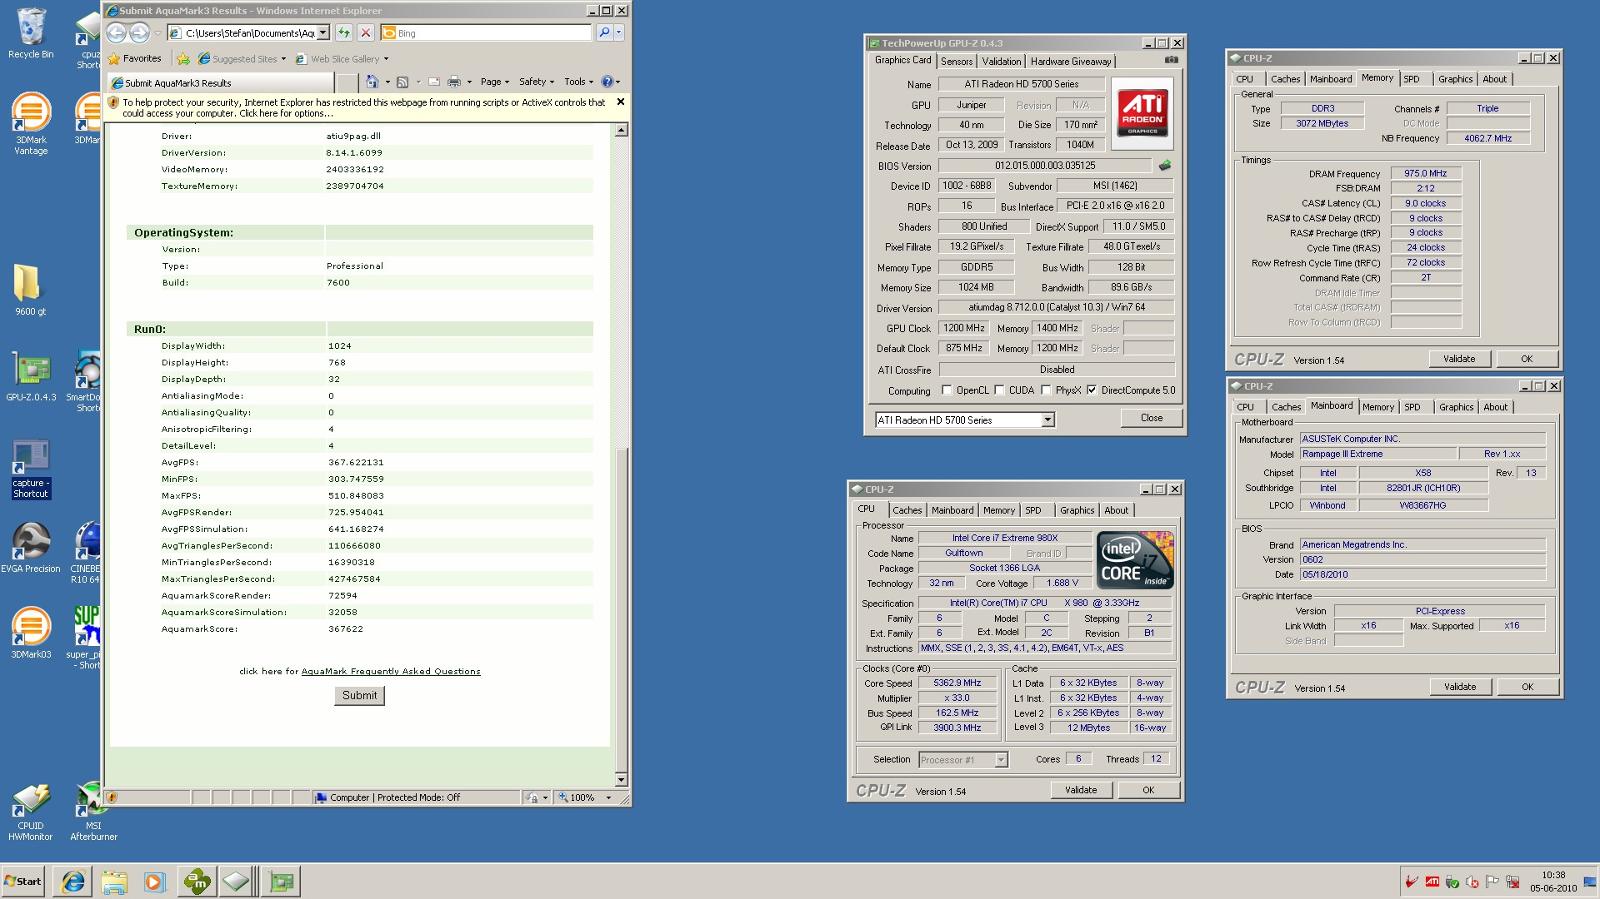
Task: Open the 3DMark Vantage desktop shortcut
Action: tap(31, 124)
